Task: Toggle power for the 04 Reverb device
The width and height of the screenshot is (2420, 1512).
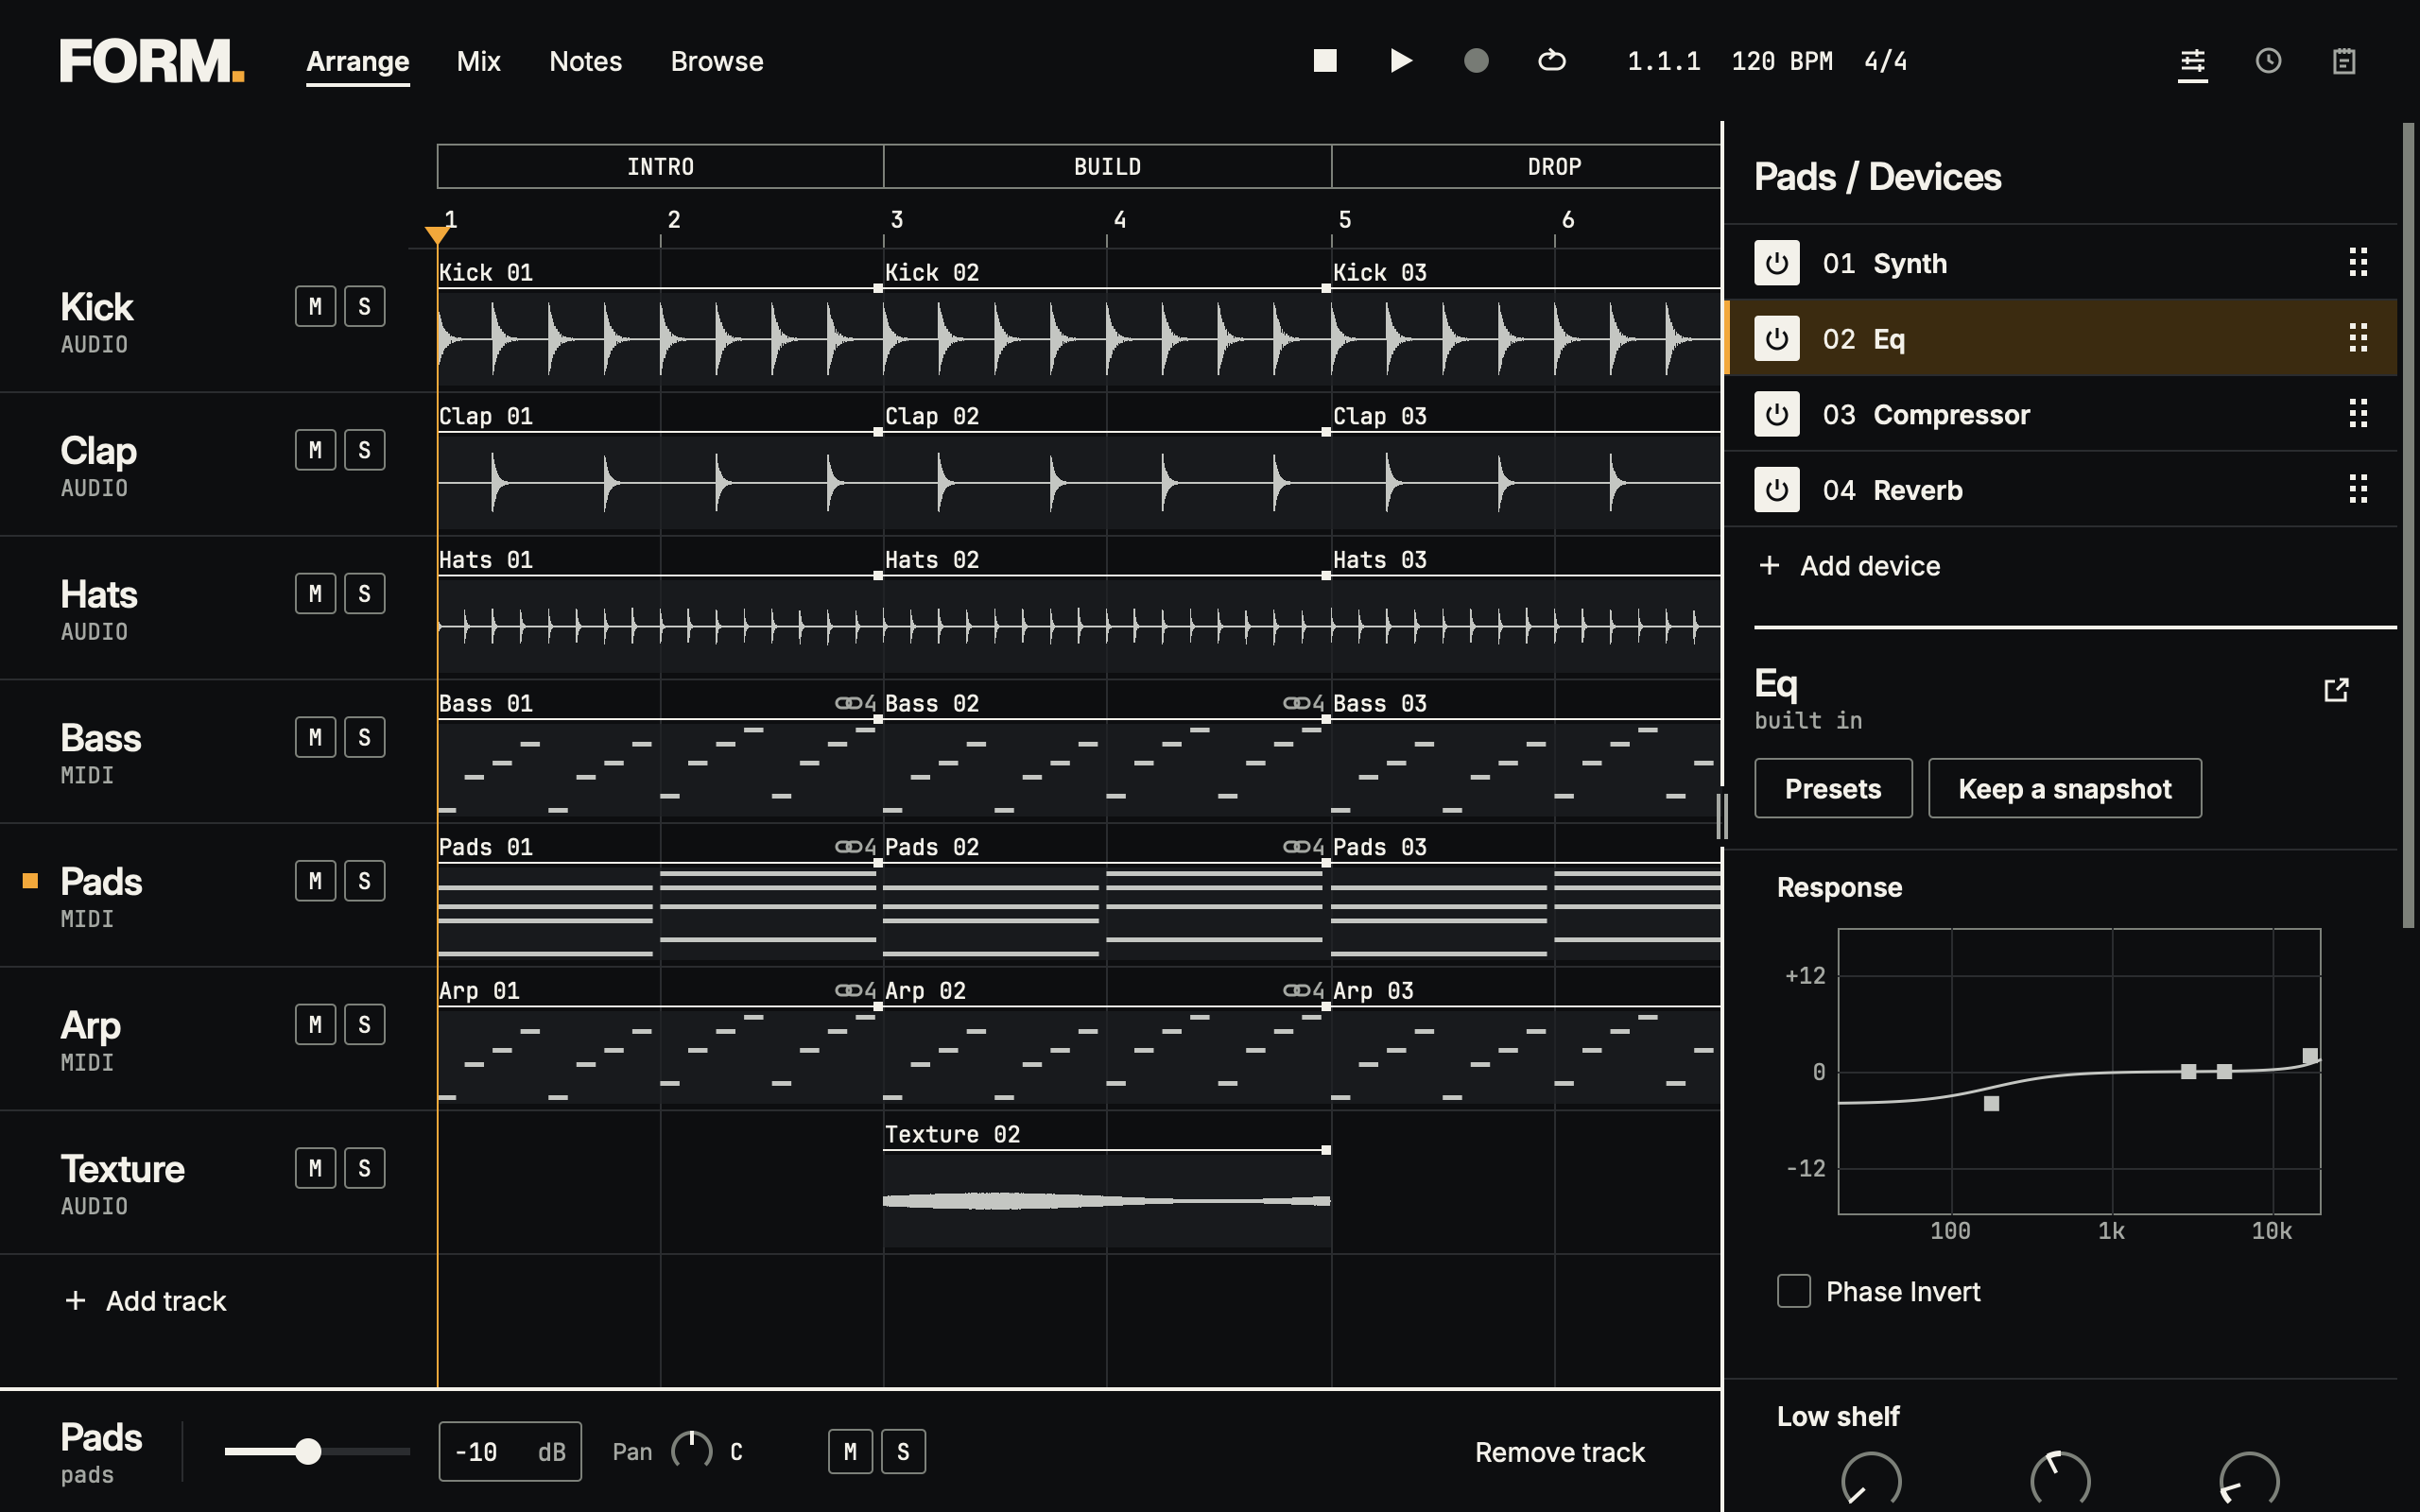Action: (1777, 490)
